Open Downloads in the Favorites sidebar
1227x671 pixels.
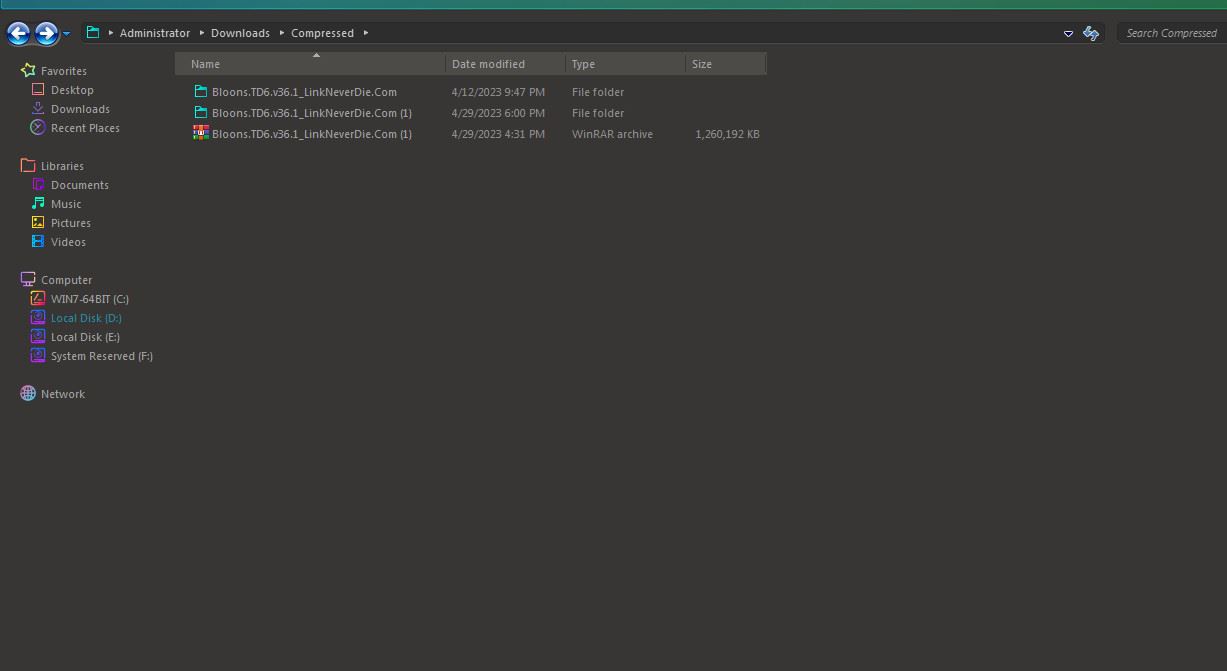[80, 109]
